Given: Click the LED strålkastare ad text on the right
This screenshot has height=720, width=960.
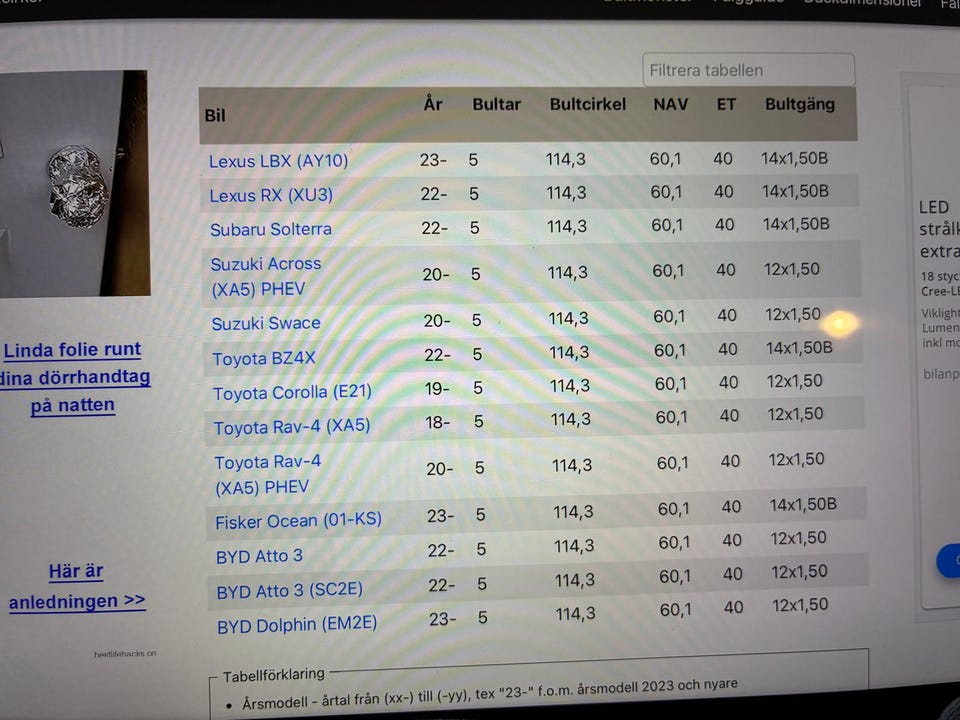Looking at the screenshot, I should (x=939, y=230).
